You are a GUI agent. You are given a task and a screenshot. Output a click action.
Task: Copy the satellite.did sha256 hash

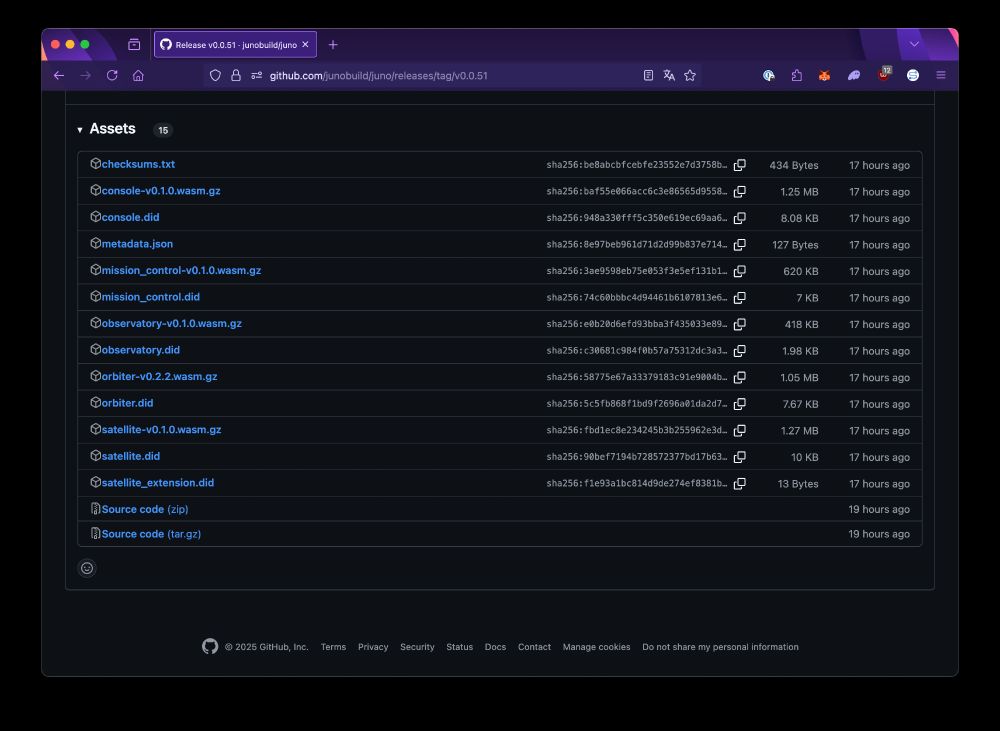pyautogui.click(x=739, y=457)
